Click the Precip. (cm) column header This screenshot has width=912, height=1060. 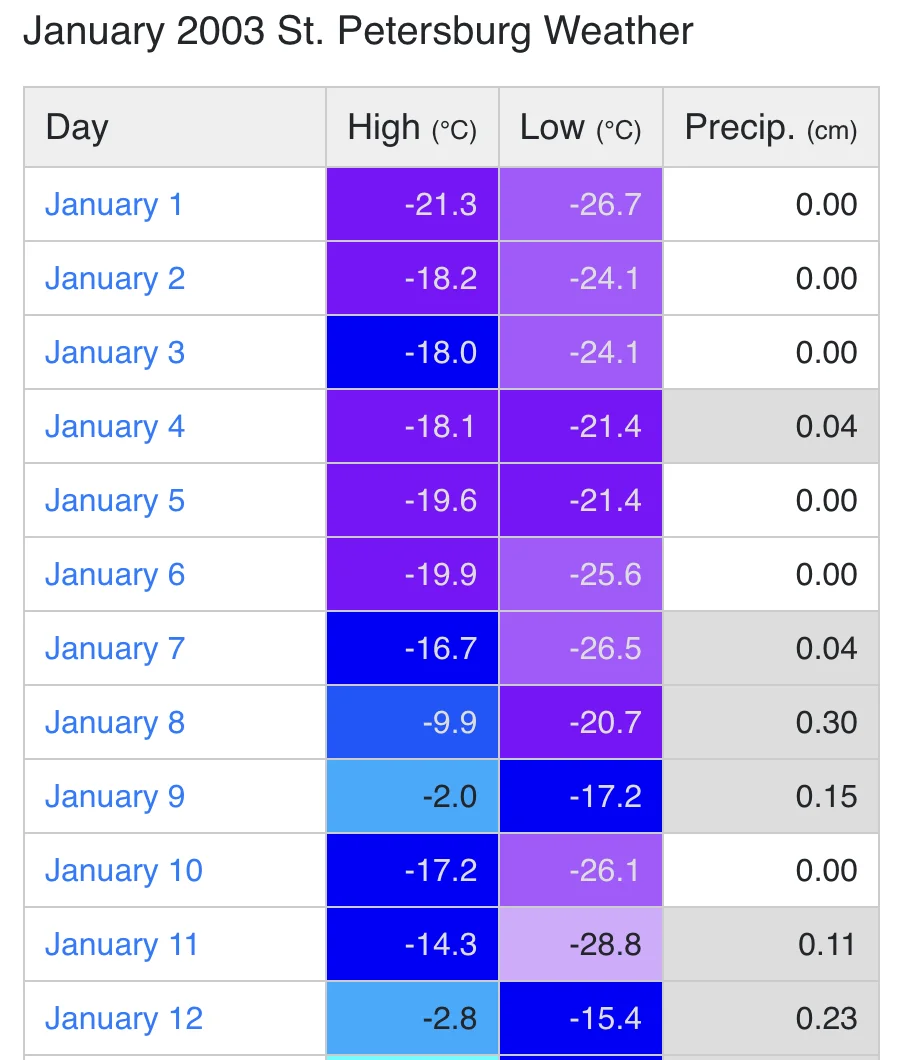coord(771,127)
